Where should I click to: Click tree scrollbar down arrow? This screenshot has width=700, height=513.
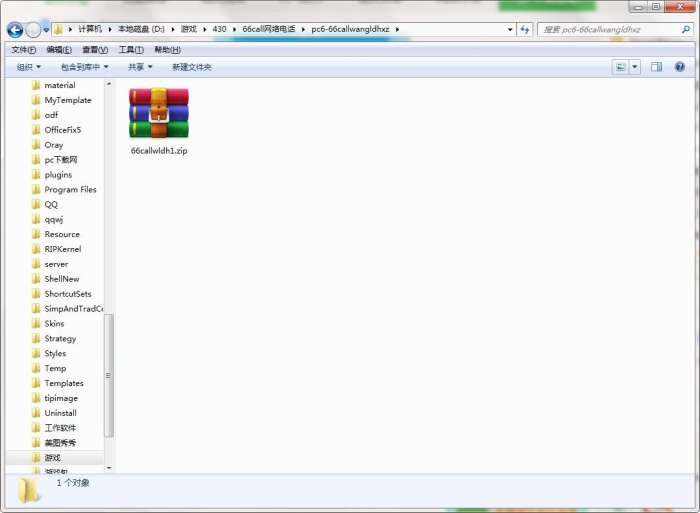tap(109, 468)
